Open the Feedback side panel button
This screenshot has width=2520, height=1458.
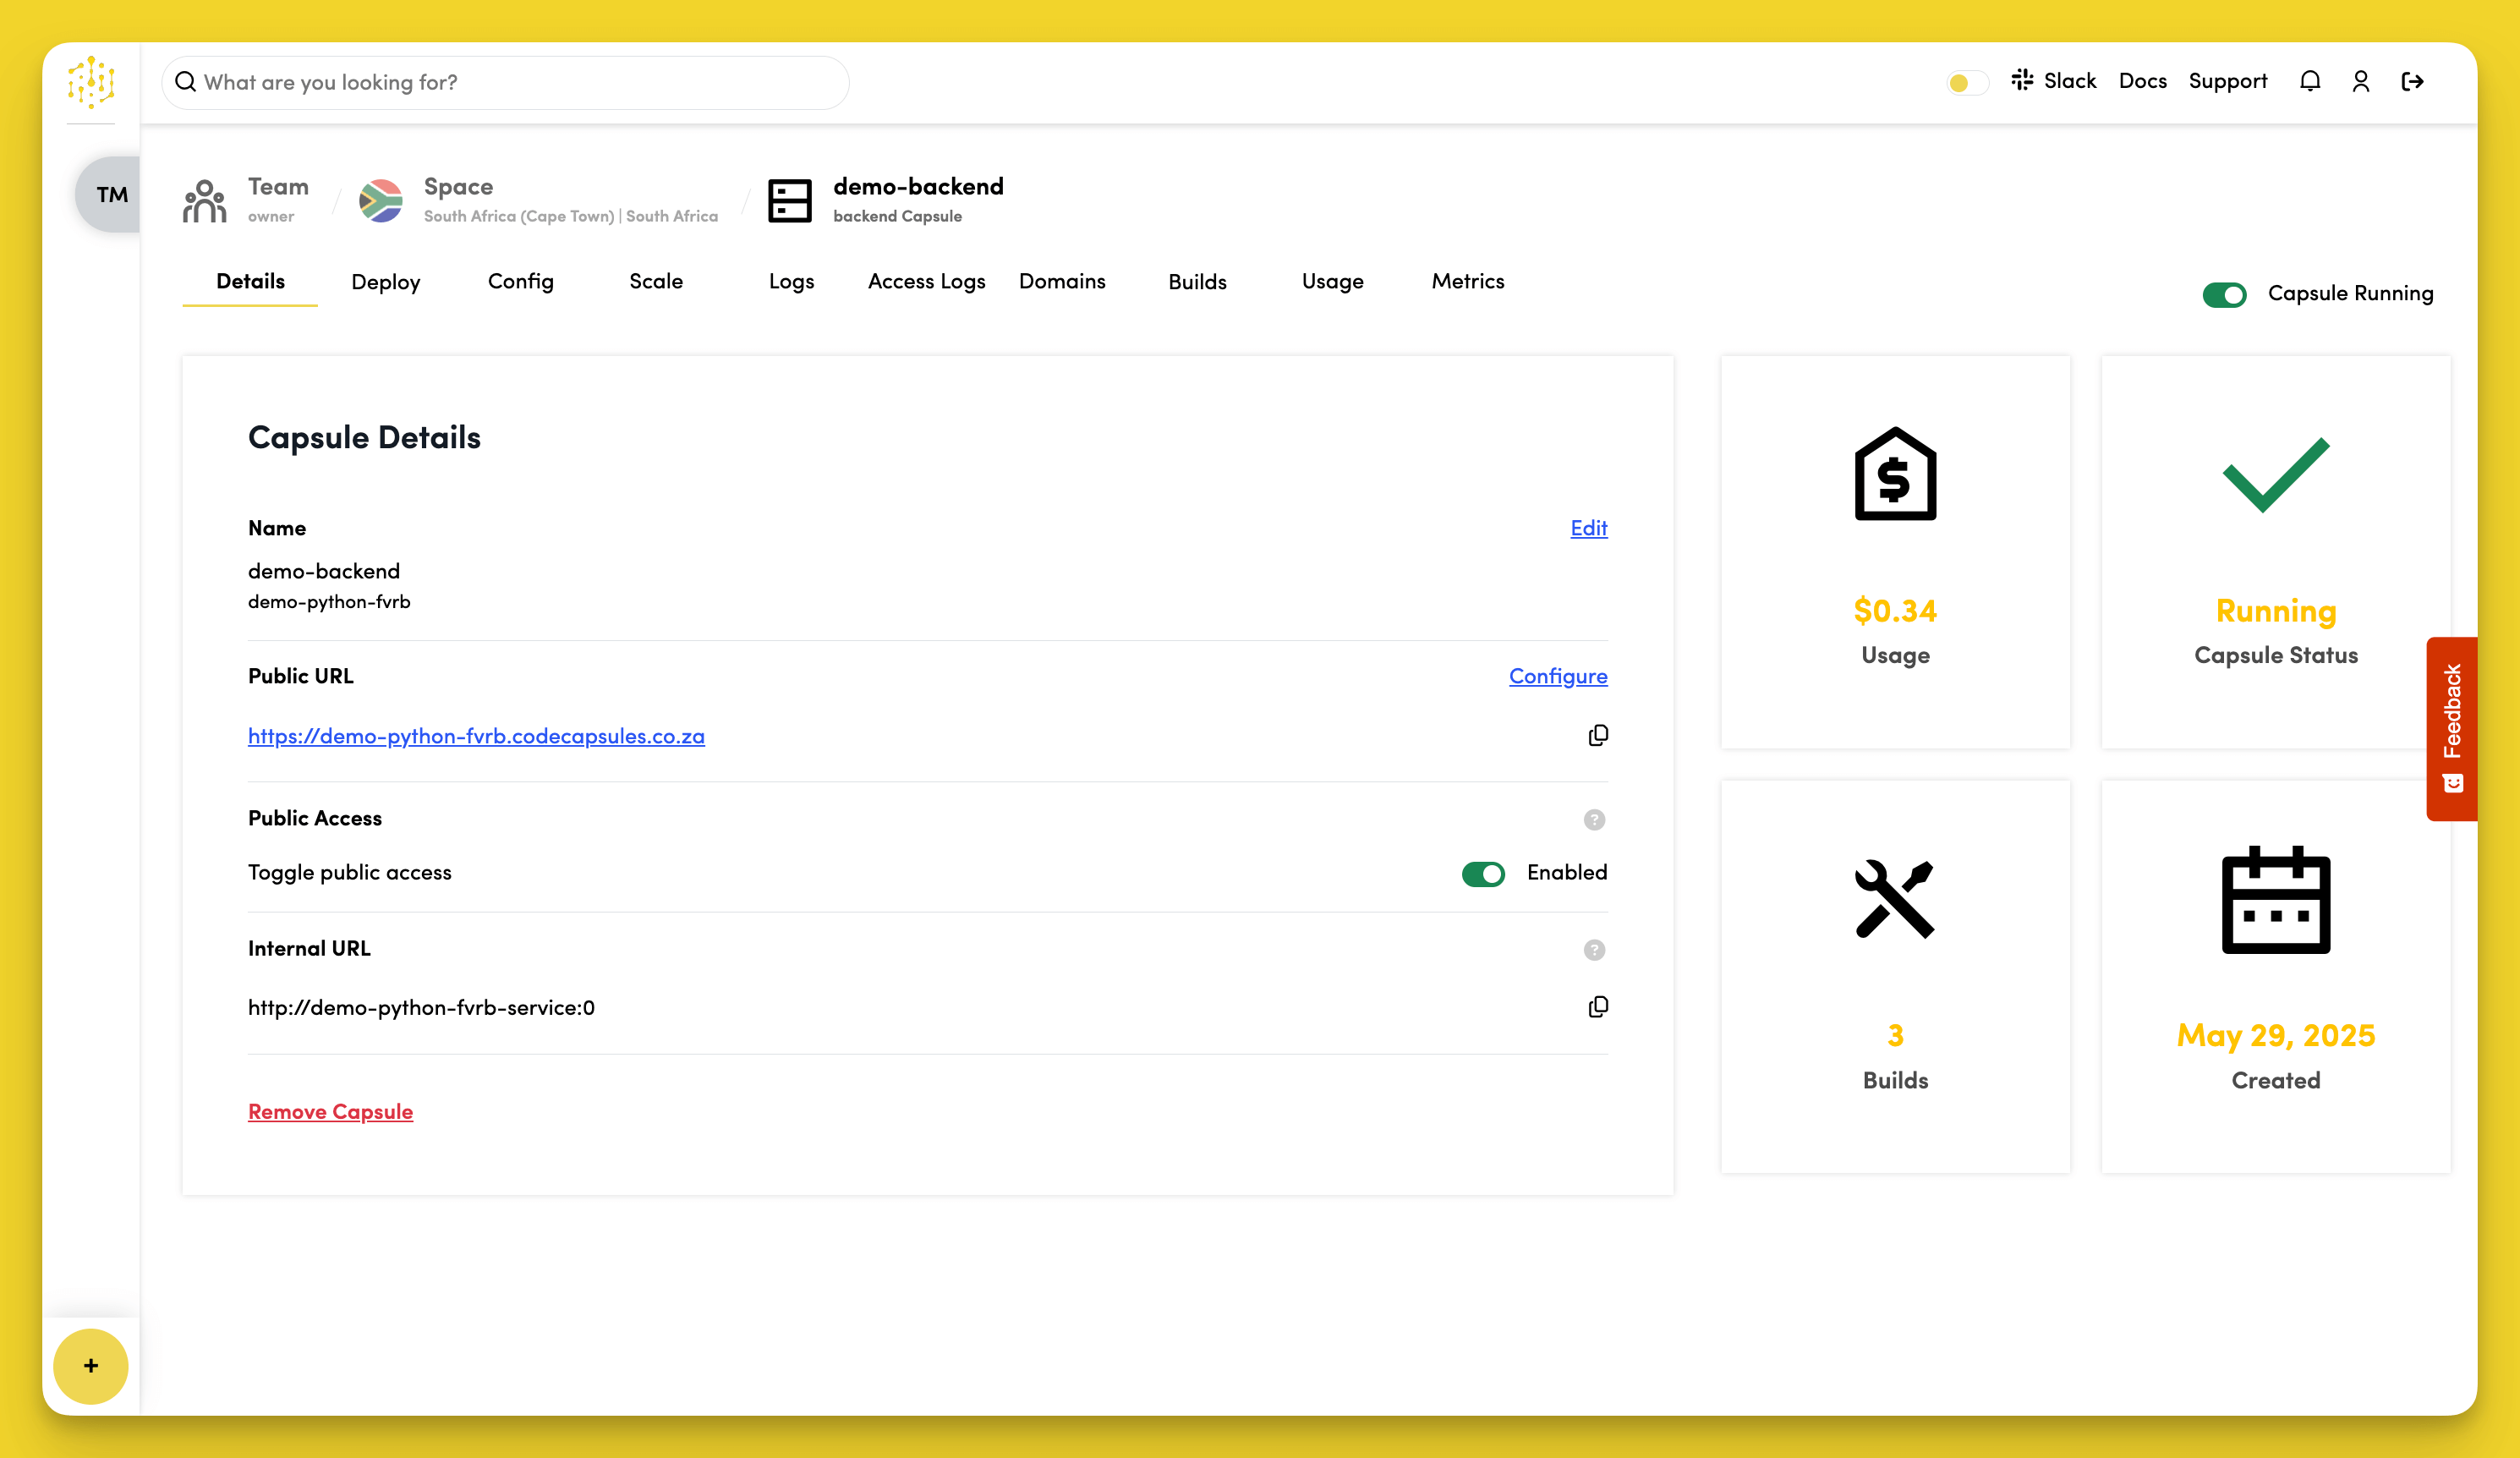(2451, 728)
